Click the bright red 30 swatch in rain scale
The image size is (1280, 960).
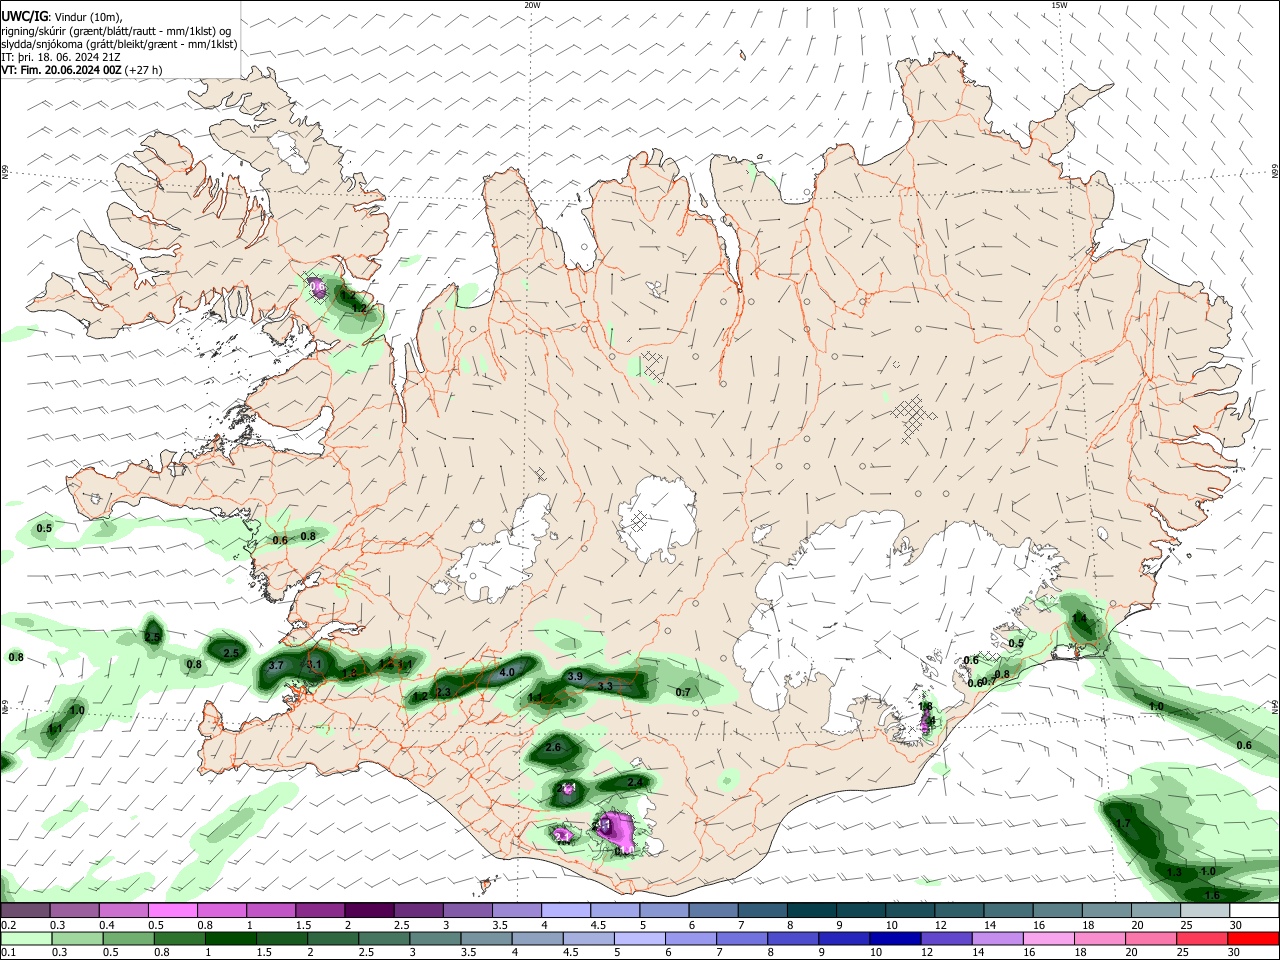click(1253, 938)
